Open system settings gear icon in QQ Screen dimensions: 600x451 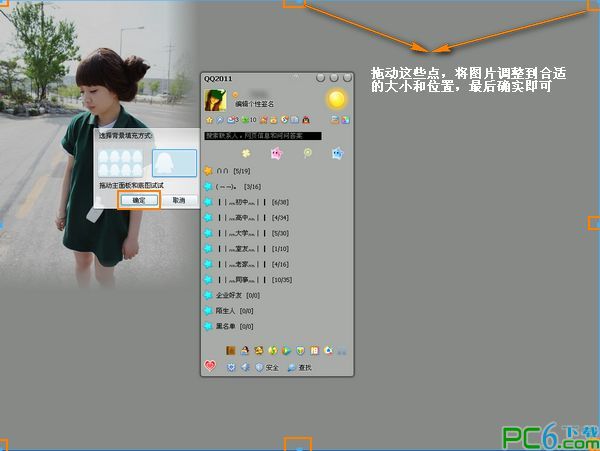(232, 367)
